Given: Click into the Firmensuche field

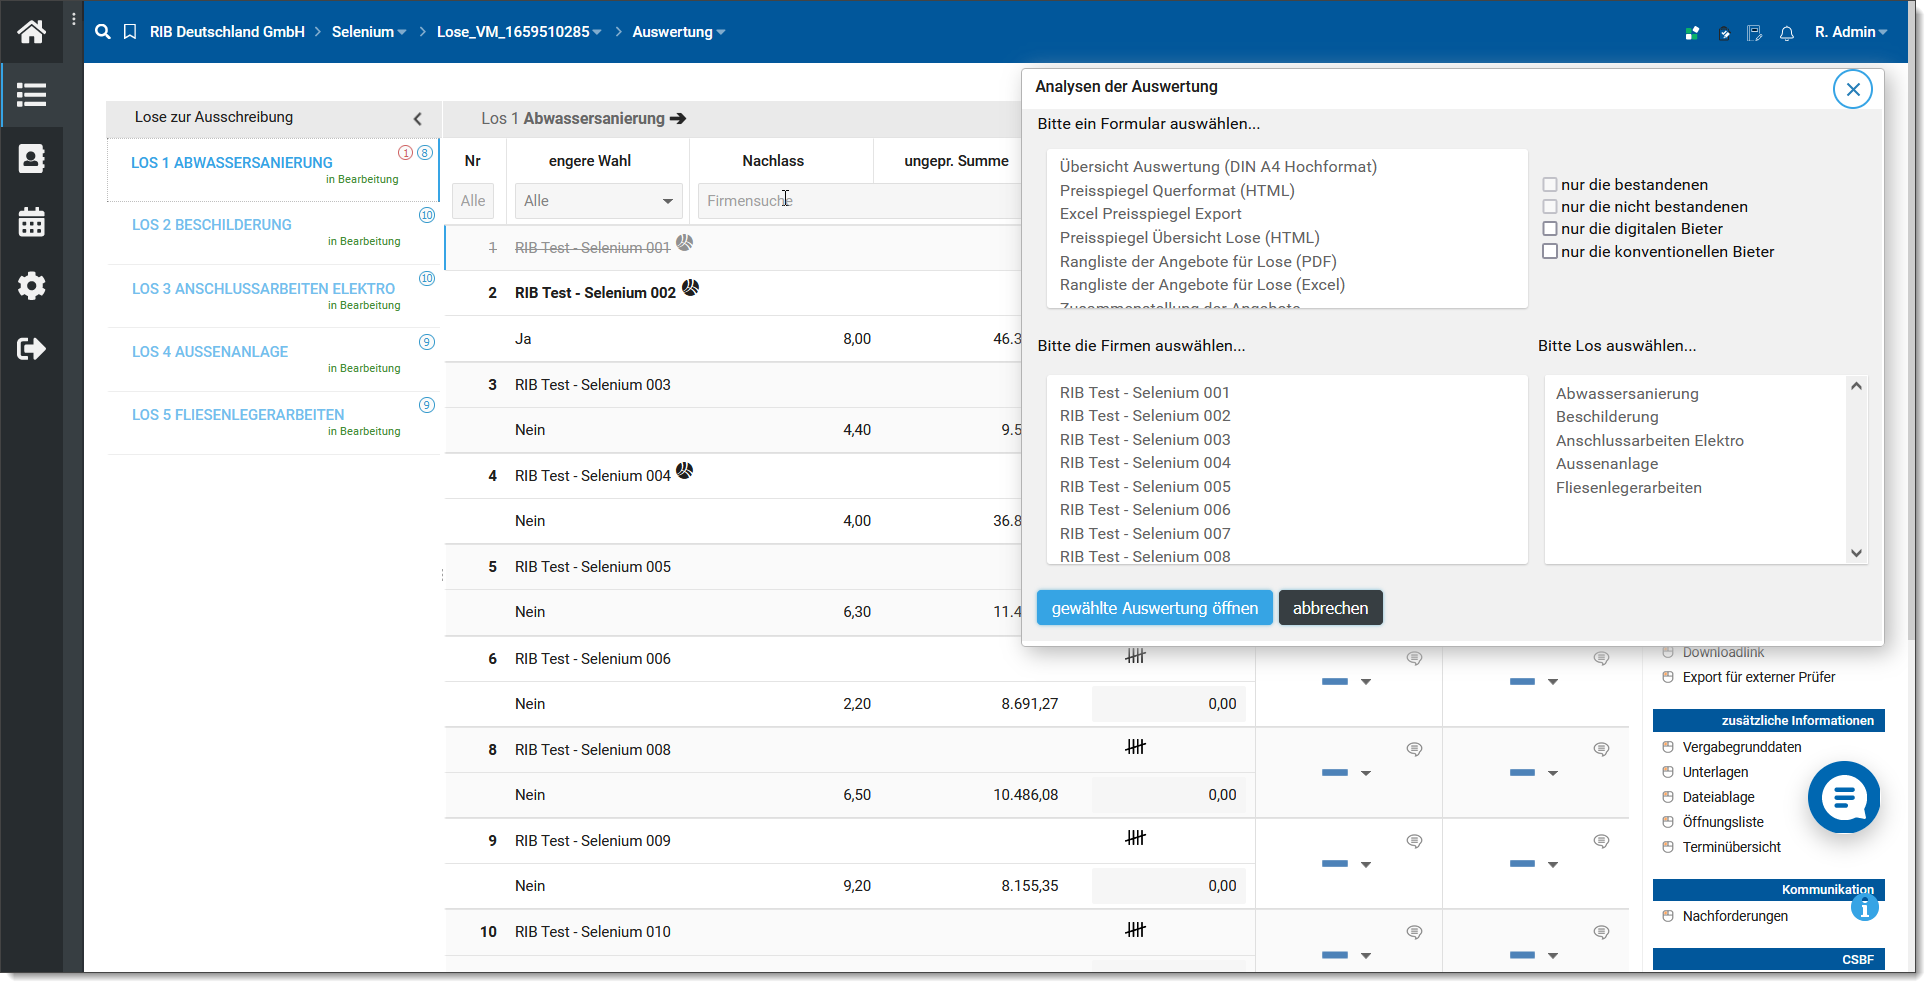Looking at the screenshot, I should click(x=860, y=201).
